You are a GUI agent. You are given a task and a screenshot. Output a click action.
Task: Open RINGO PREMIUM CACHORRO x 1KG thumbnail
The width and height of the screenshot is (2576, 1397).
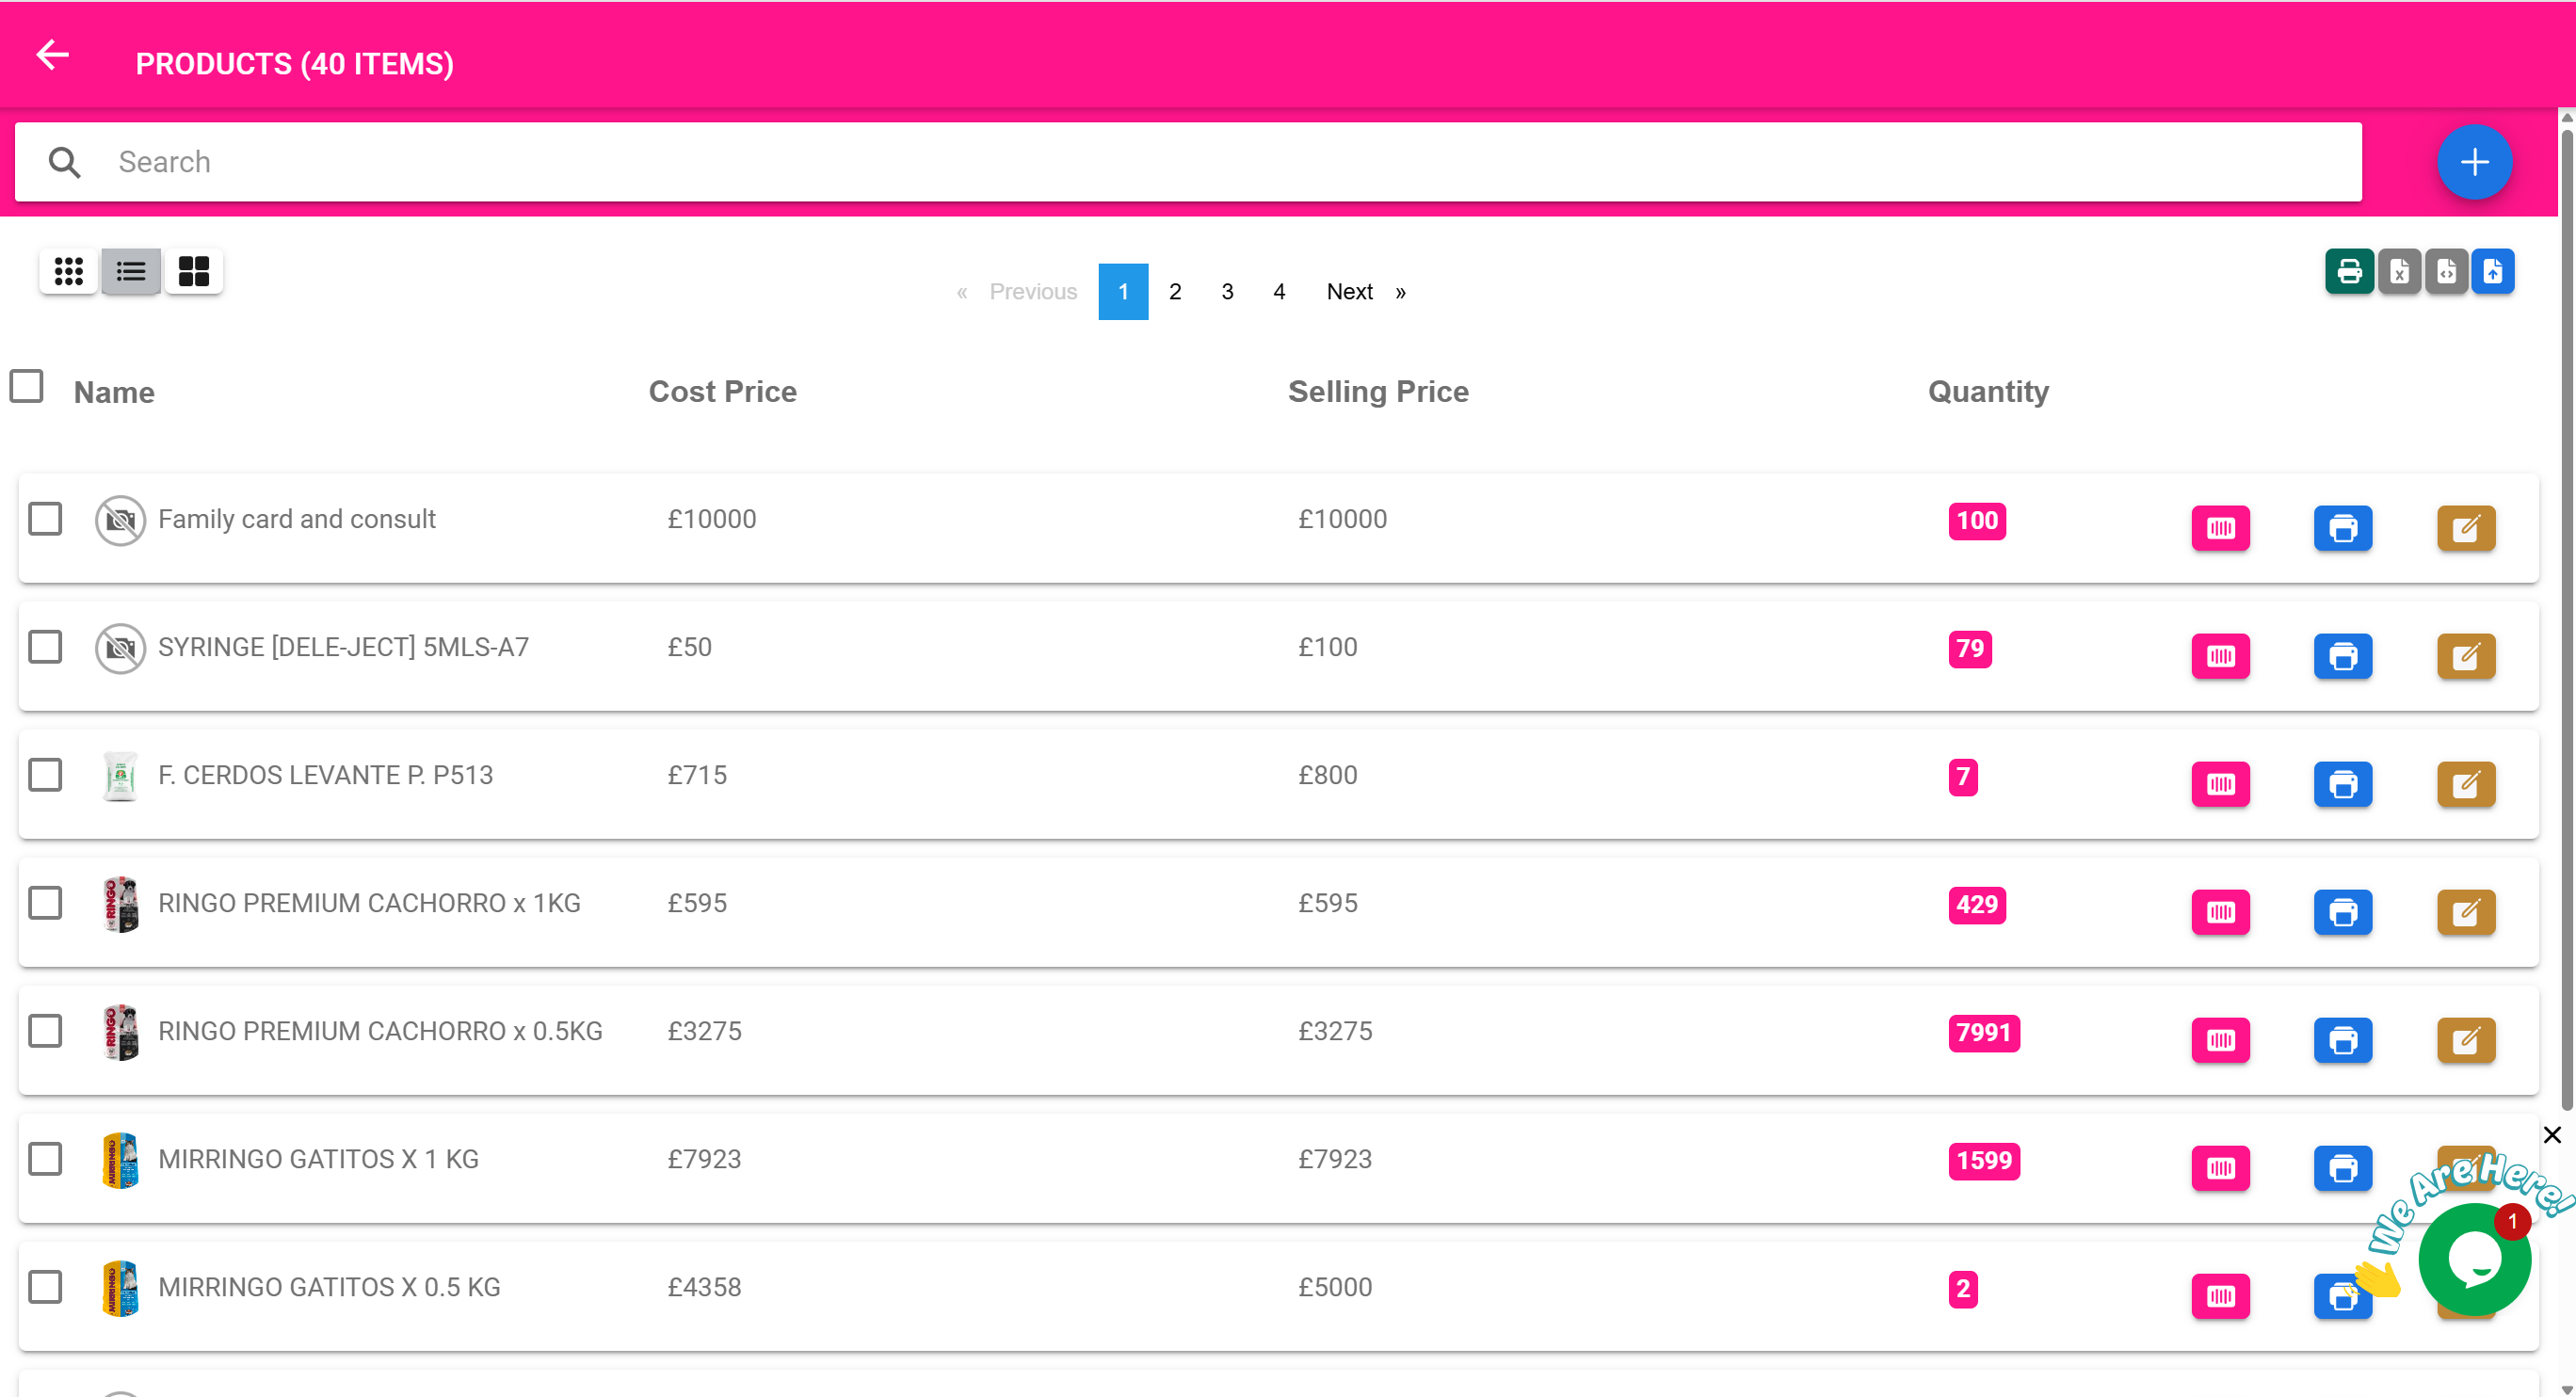click(120, 904)
